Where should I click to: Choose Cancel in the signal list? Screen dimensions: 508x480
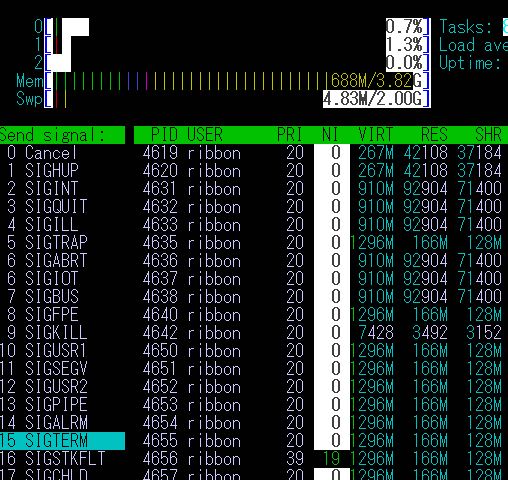tap(62, 153)
